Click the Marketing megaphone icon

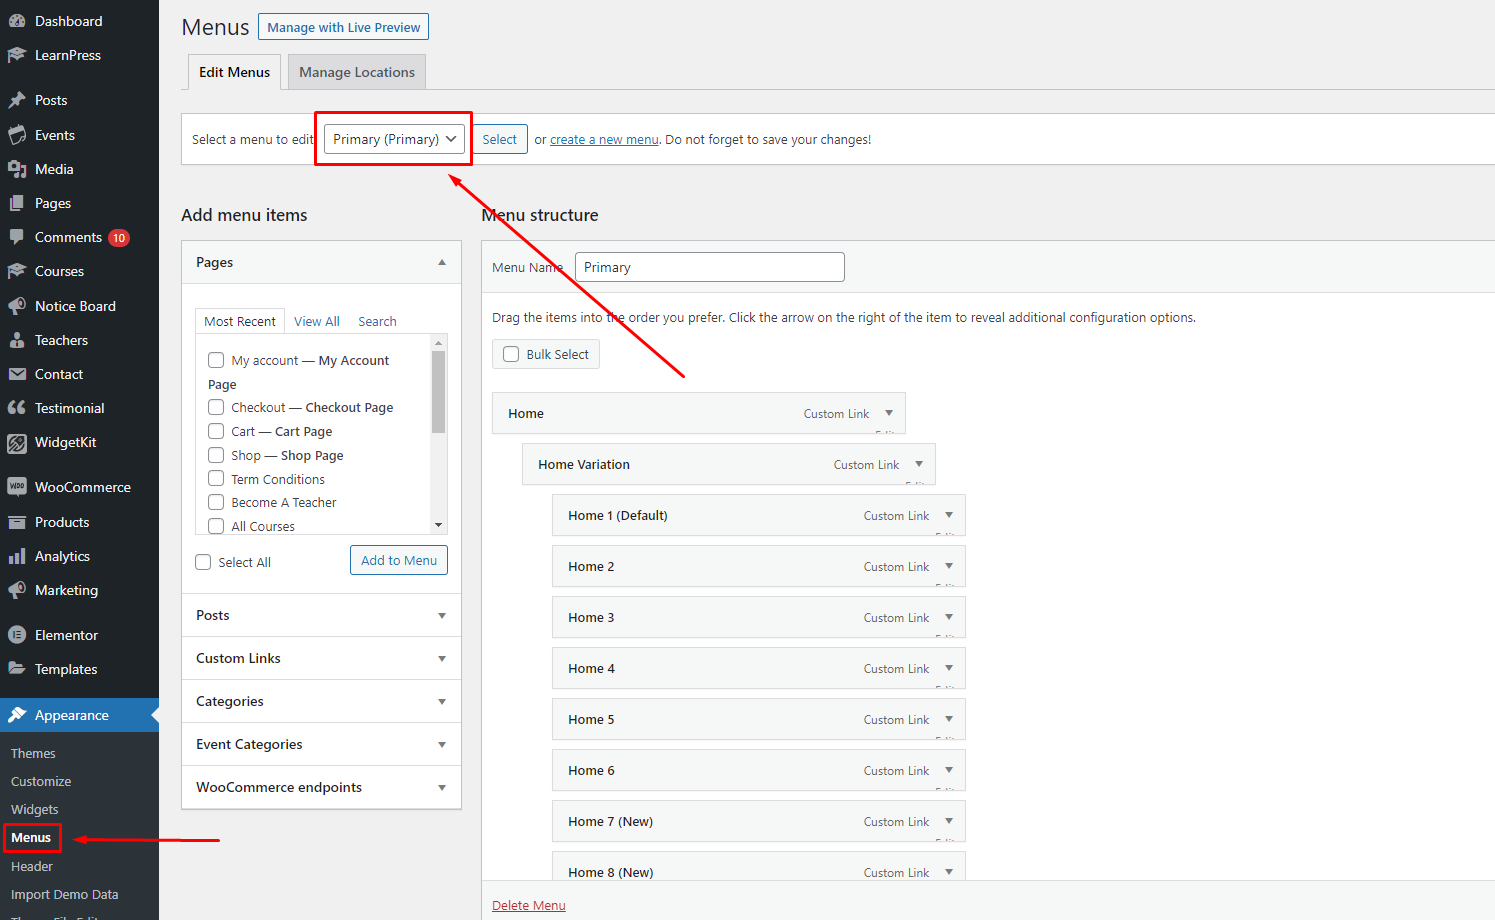pyautogui.click(x=17, y=590)
